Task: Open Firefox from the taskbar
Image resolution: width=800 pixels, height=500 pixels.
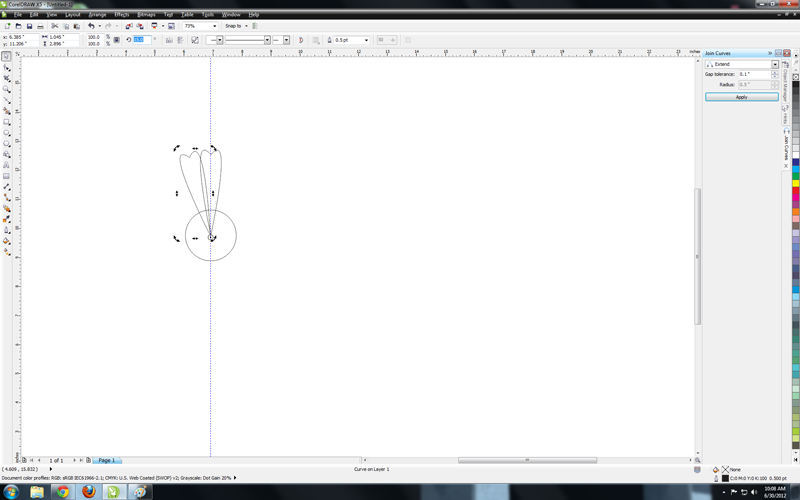Action: 89,492
